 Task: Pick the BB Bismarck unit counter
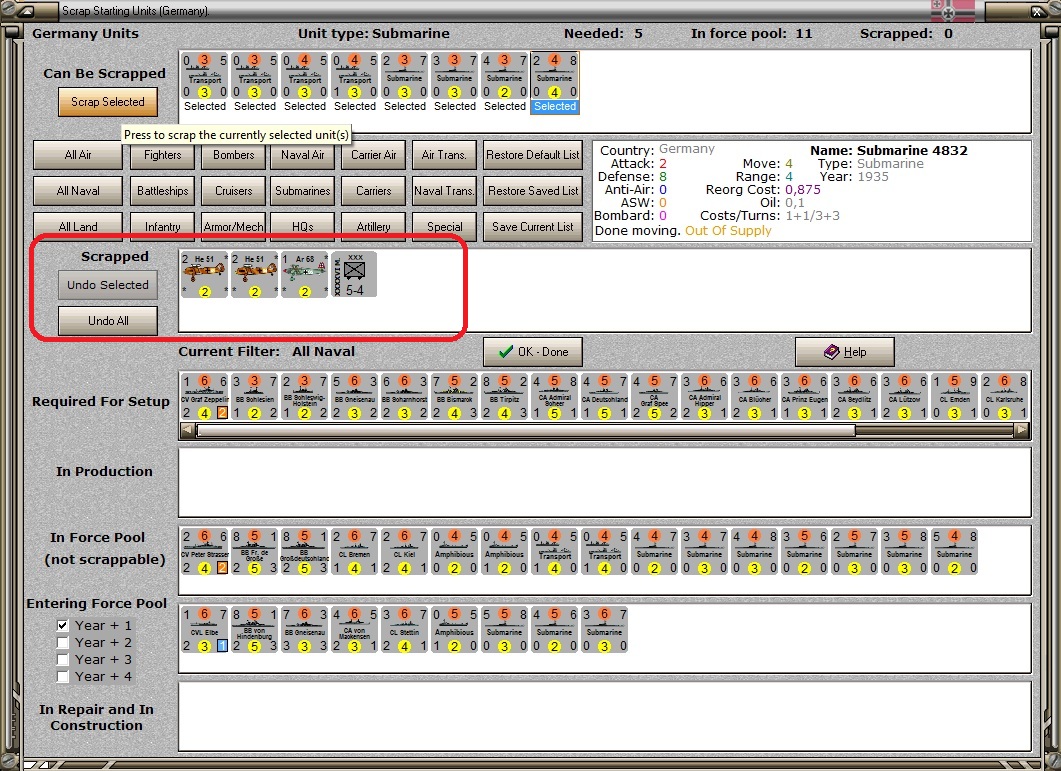click(455, 397)
